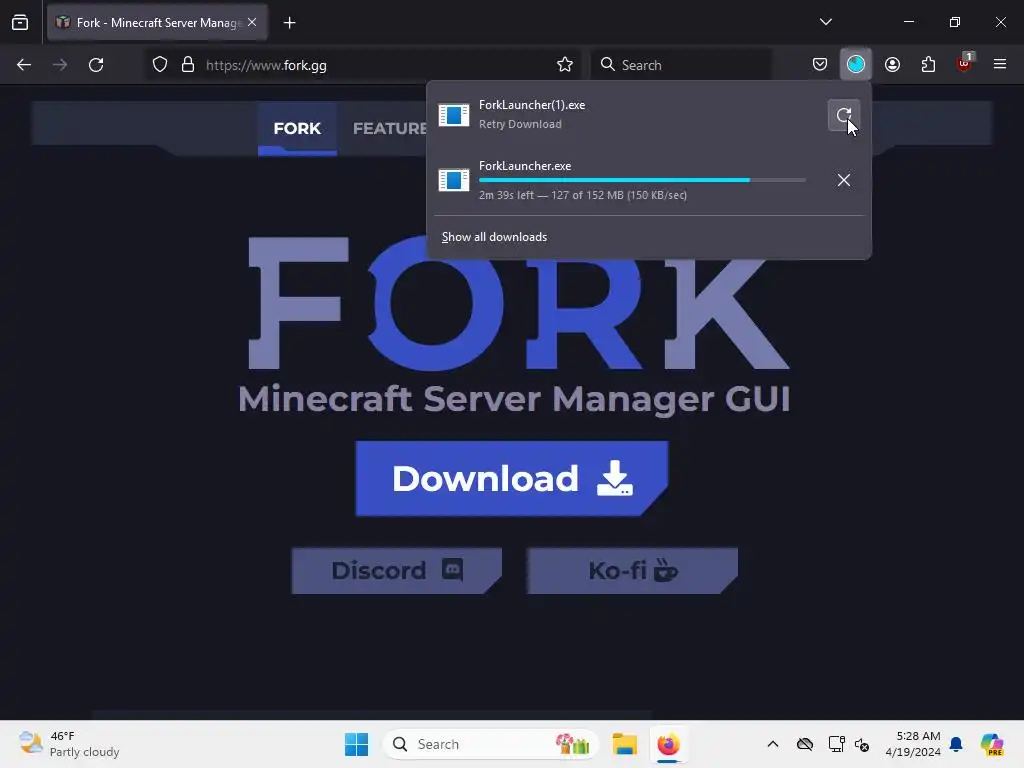
Task: Open network display tray icon
Action: pyautogui.click(x=836, y=744)
